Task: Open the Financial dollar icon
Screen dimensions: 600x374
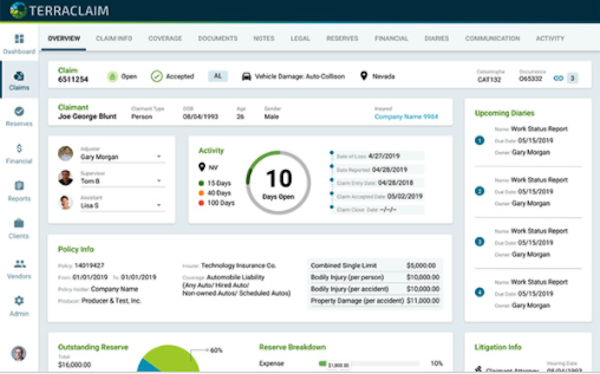Action: 19,148
